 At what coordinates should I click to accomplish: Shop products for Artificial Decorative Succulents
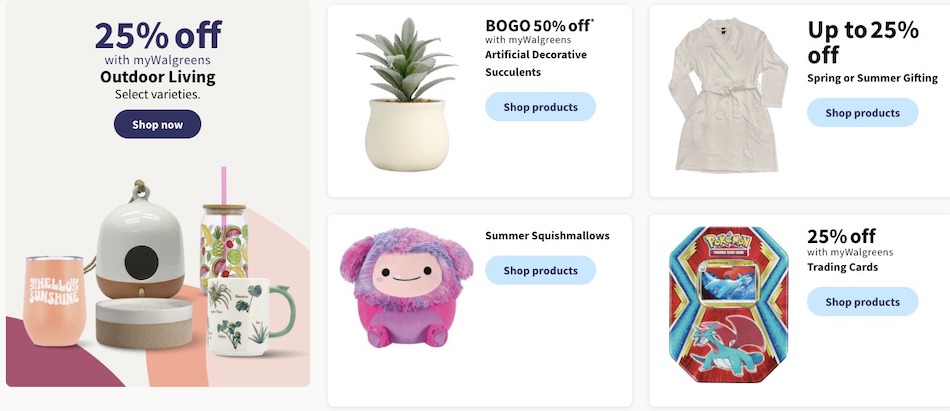(x=540, y=107)
